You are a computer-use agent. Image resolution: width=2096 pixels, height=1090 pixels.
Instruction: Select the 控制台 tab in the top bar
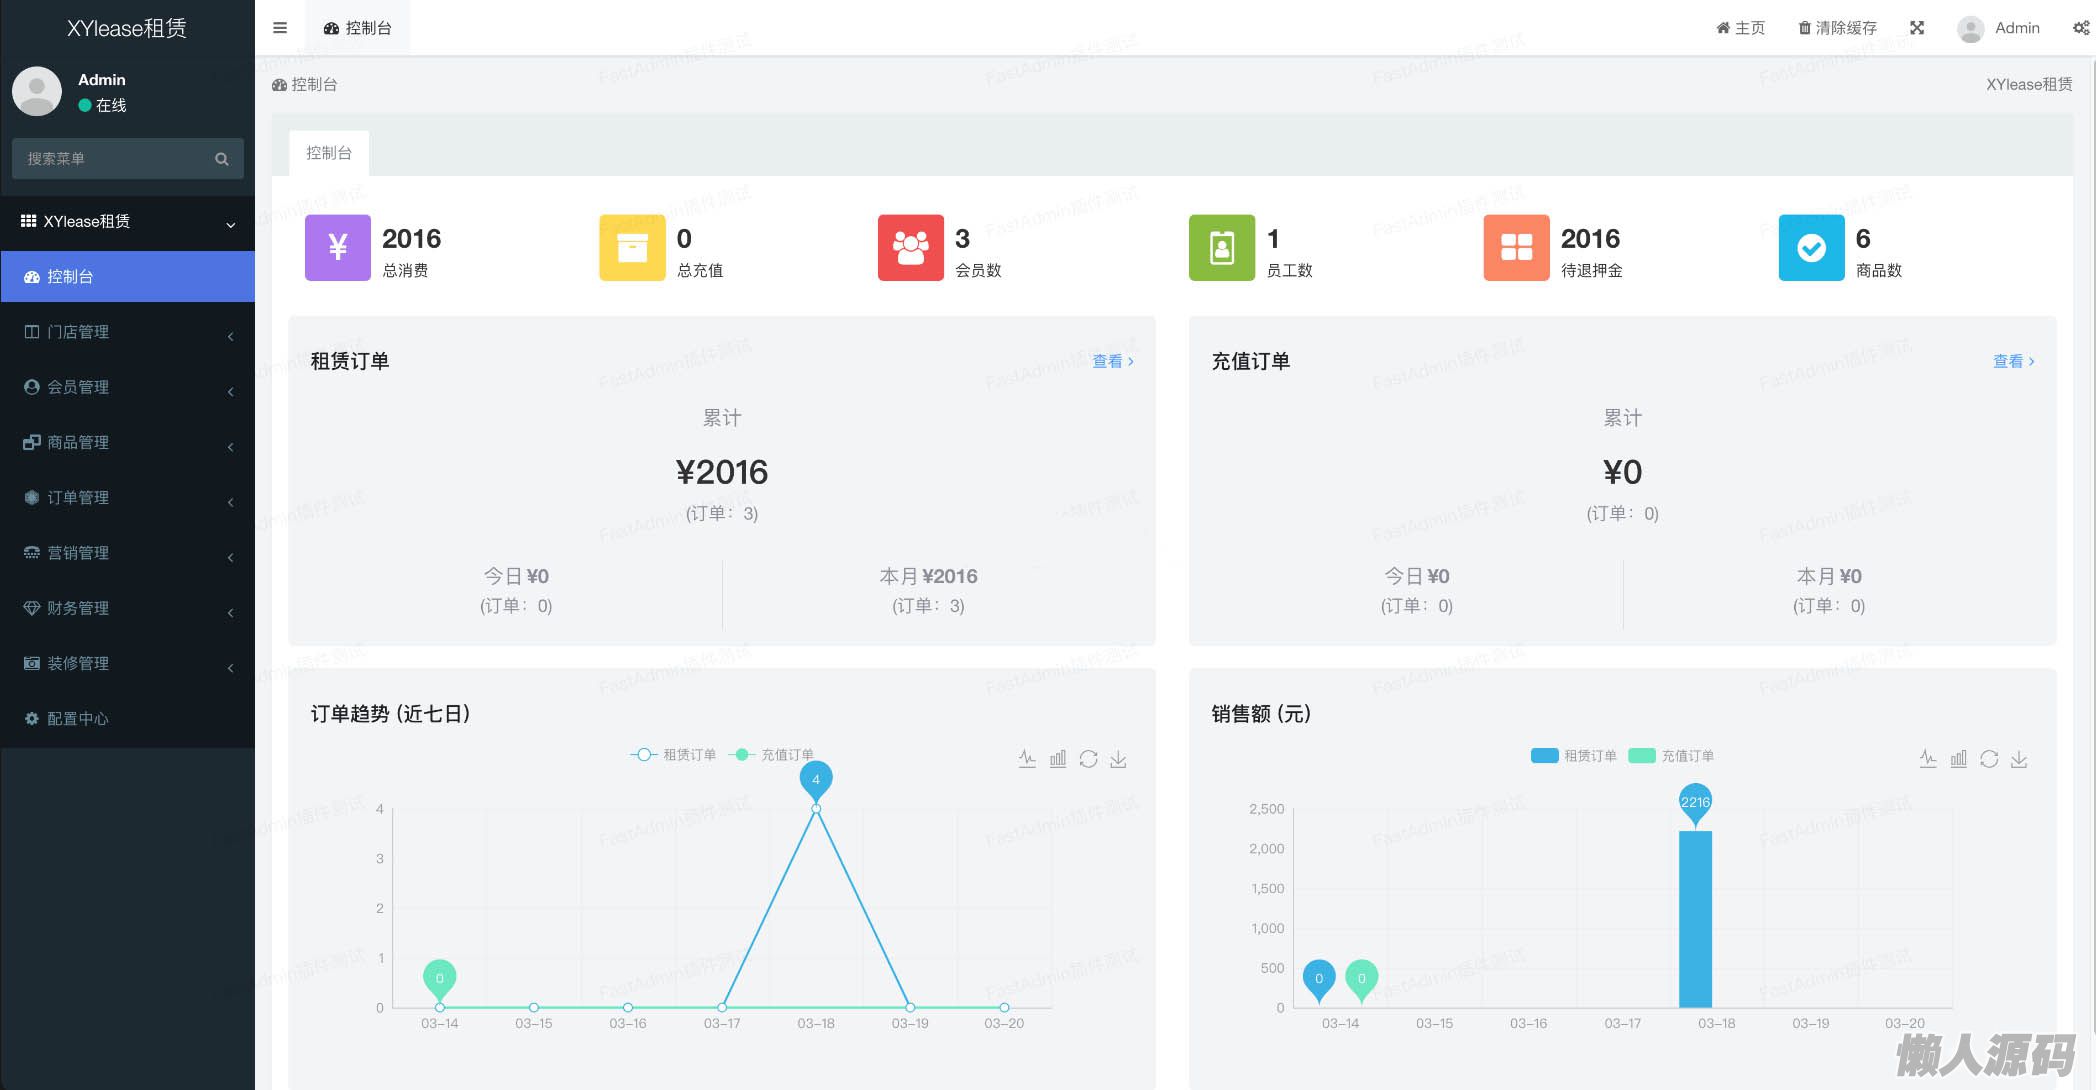[x=358, y=28]
